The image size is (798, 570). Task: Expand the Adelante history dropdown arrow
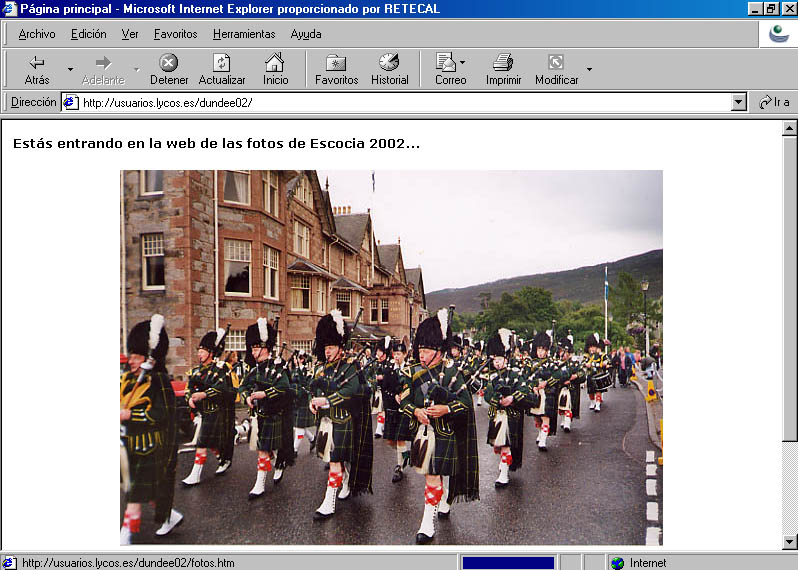pyautogui.click(x=136, y=69)
